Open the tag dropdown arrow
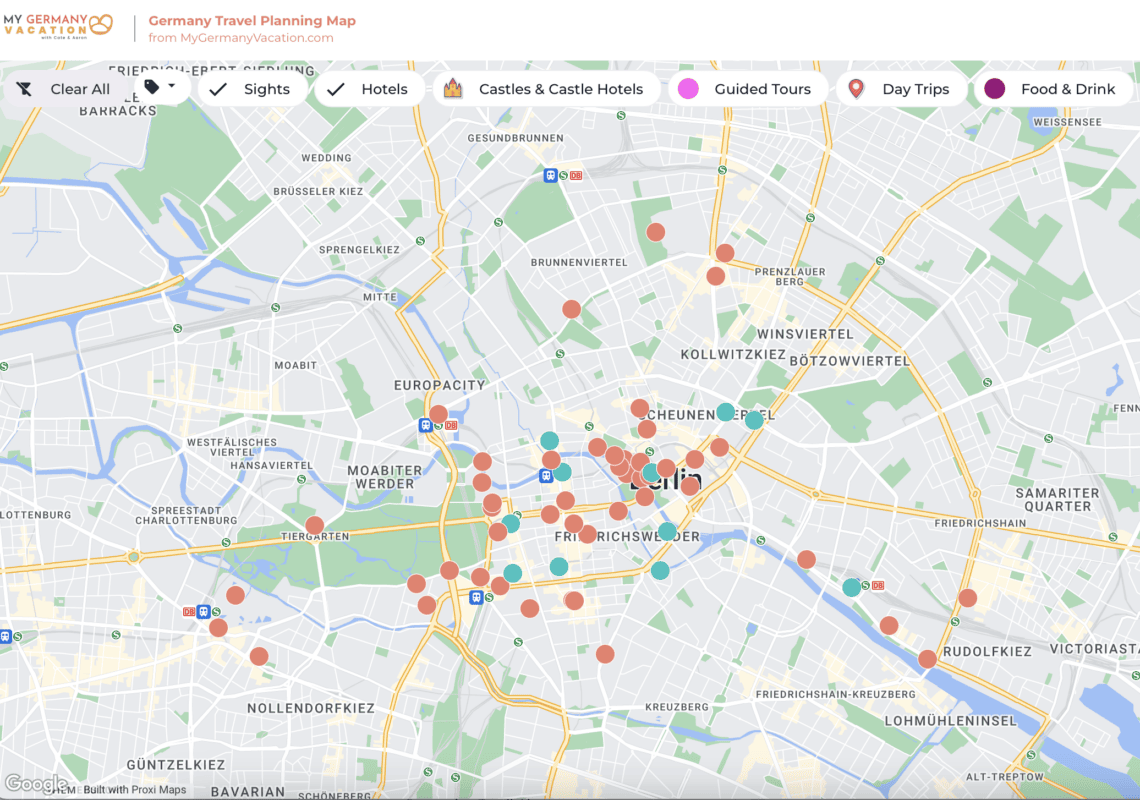The width and height of the screenshot is (1140, 800). coord(171,86)
